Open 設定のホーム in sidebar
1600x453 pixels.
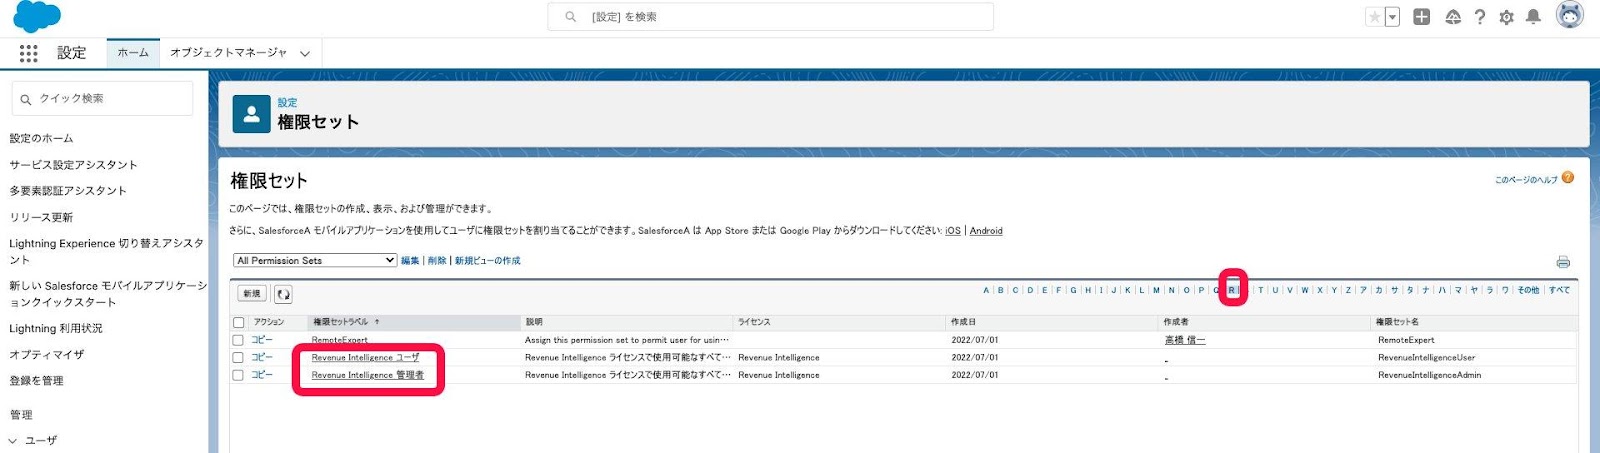pyautogui.click(x=41, y=138)
